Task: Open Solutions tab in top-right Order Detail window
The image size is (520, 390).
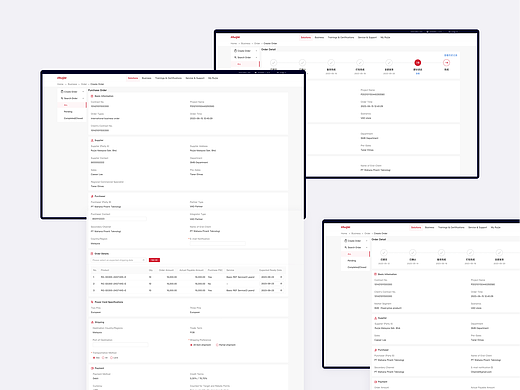Action: (x=306, y=37)
